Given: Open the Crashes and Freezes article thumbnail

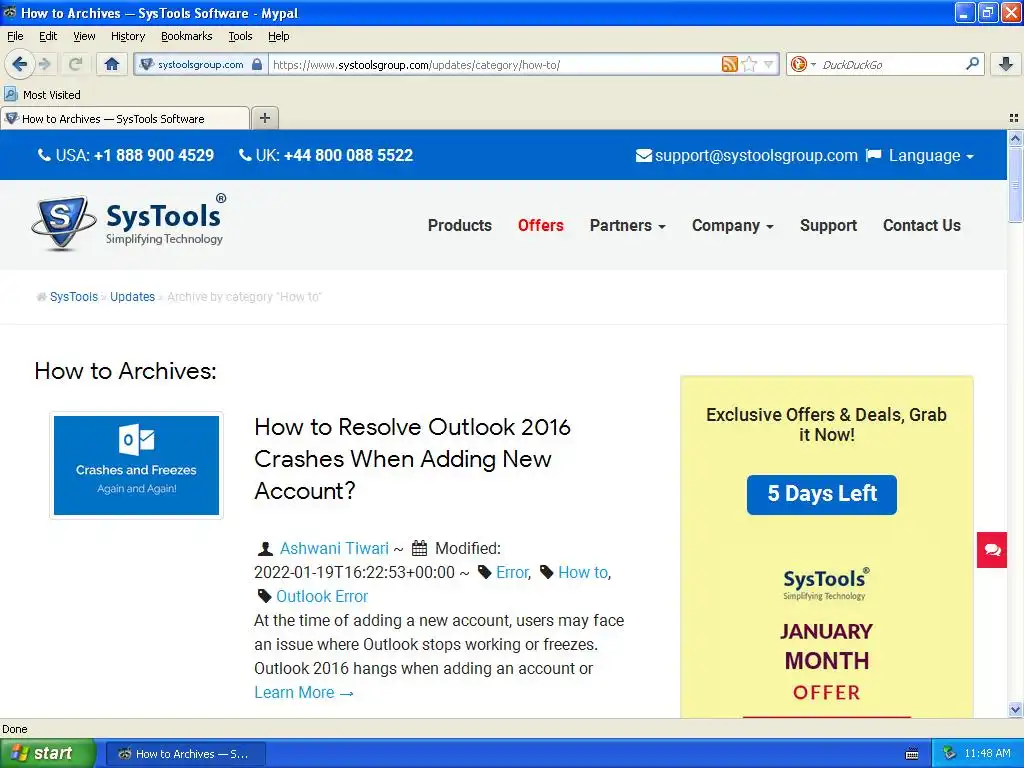Looking at the screenshot, I should point(136,465).
